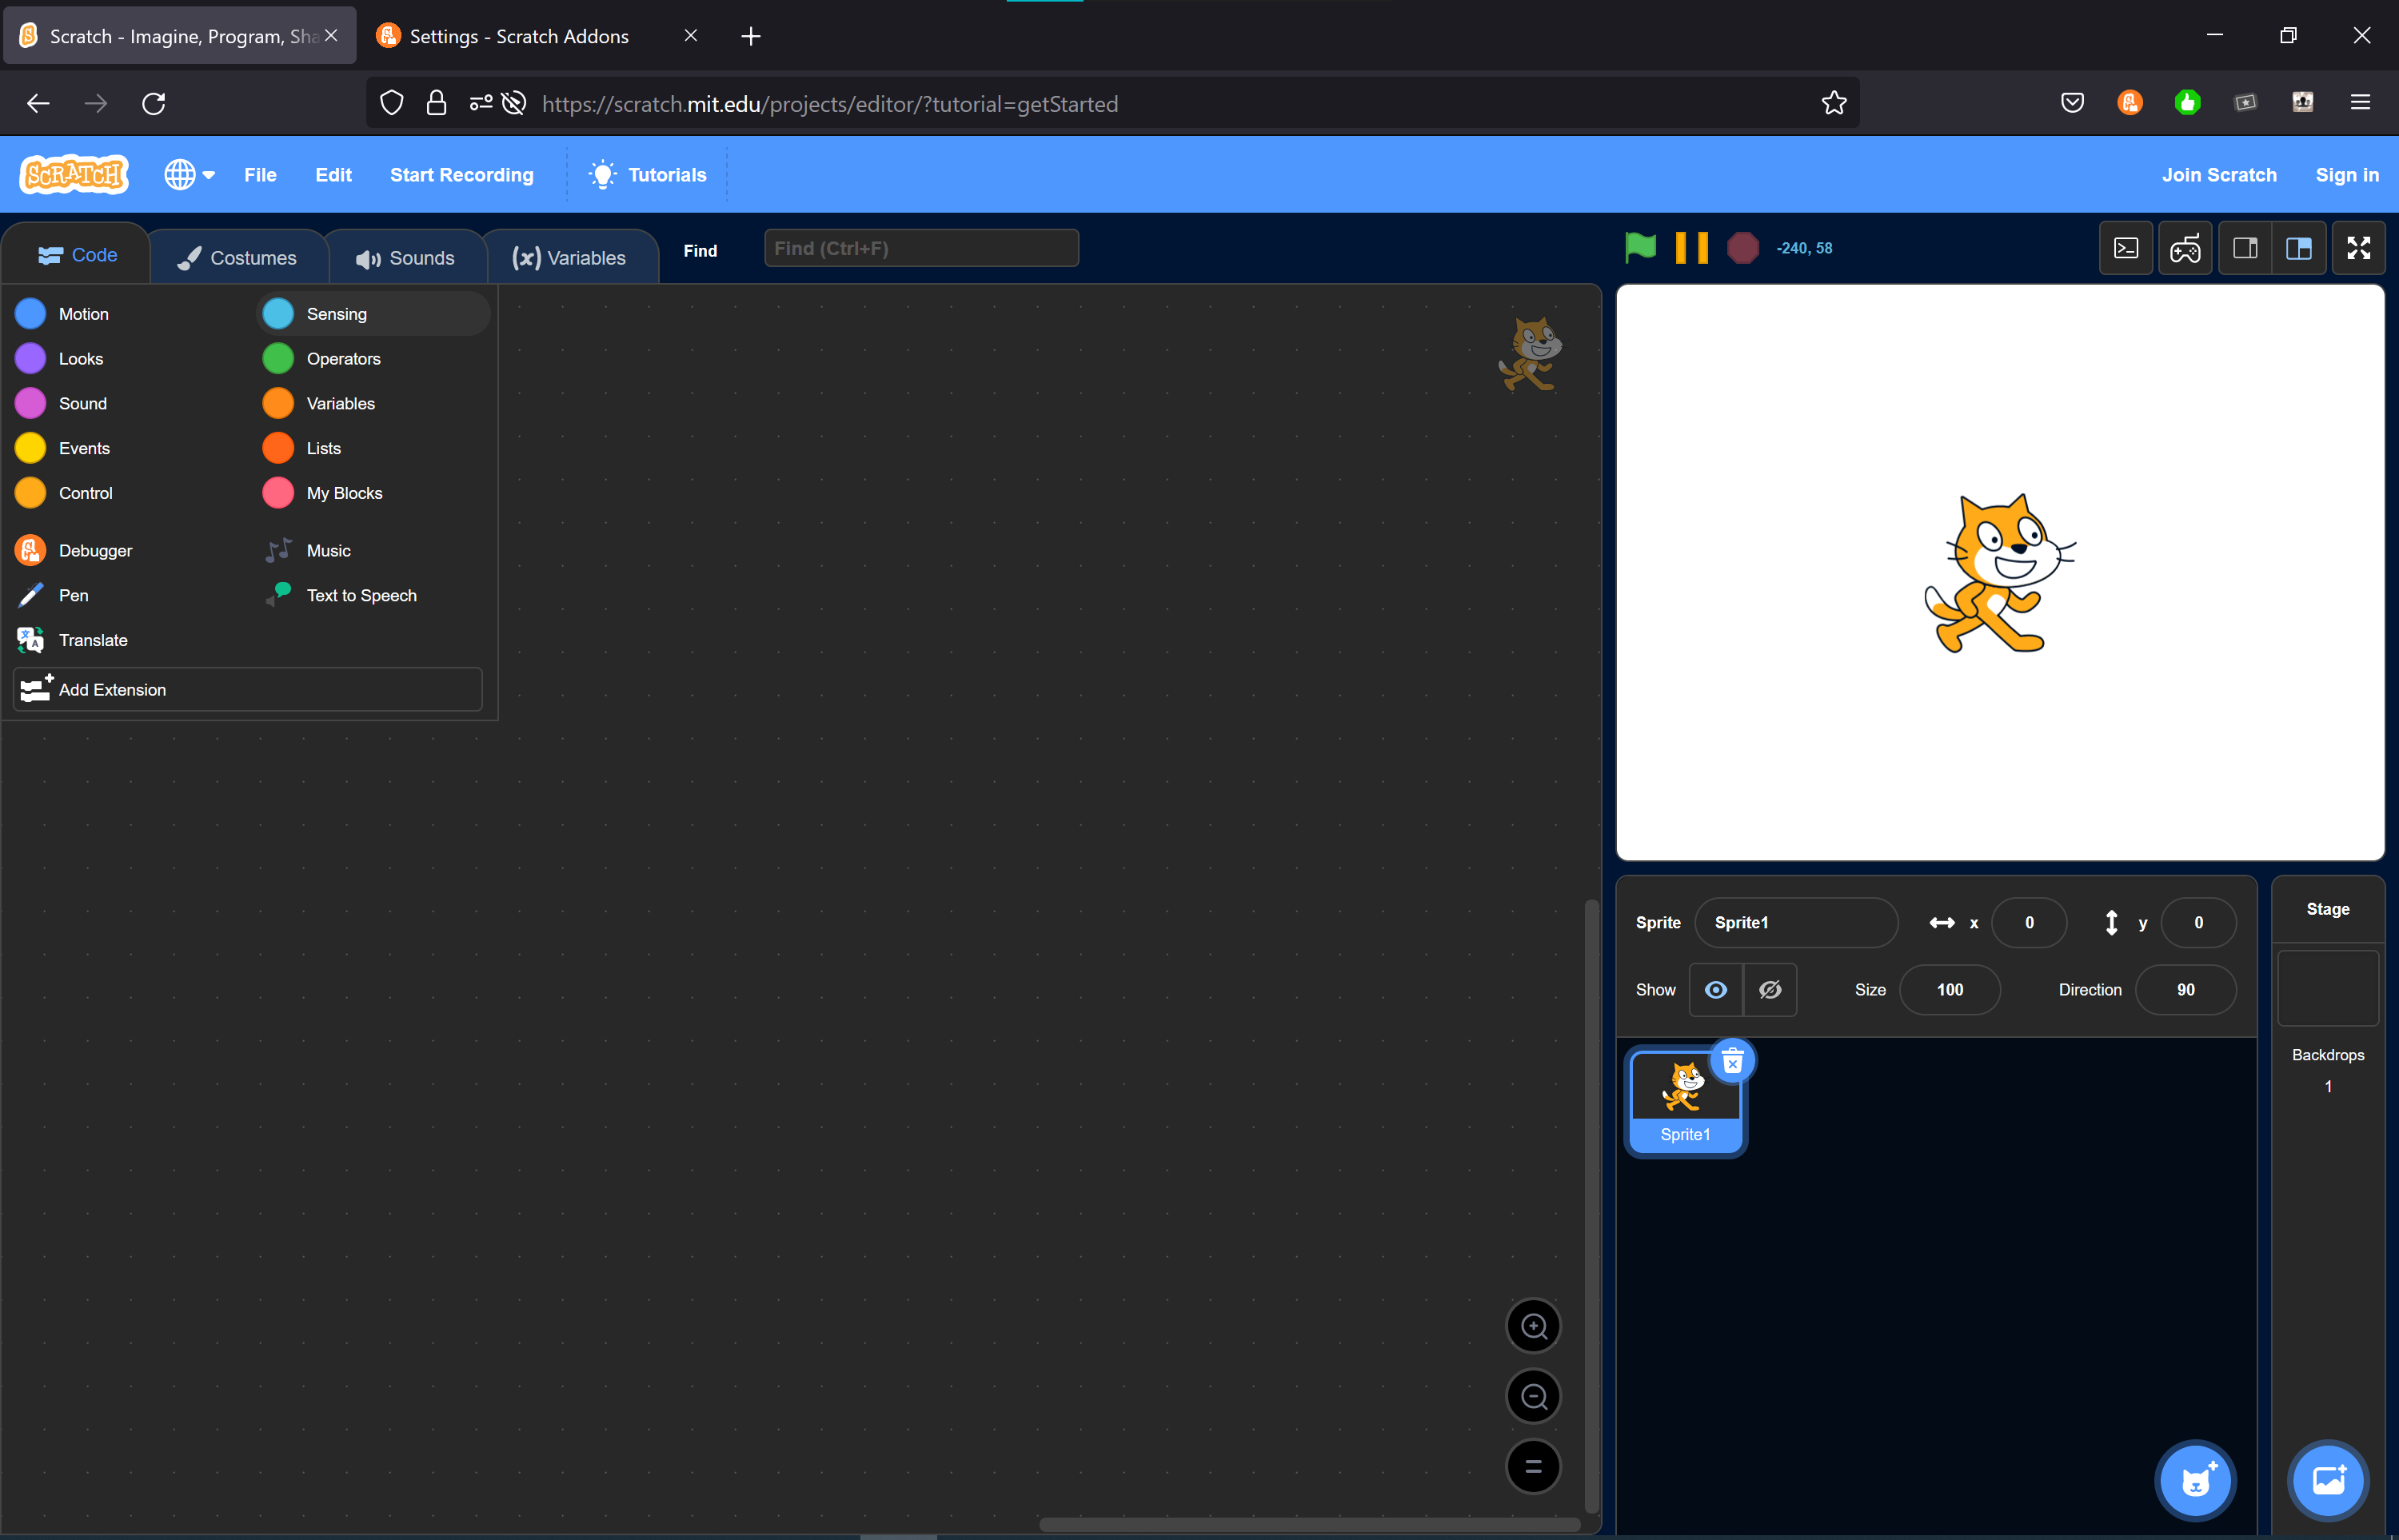Enter fullscreen stage mode

point(2359,248)
